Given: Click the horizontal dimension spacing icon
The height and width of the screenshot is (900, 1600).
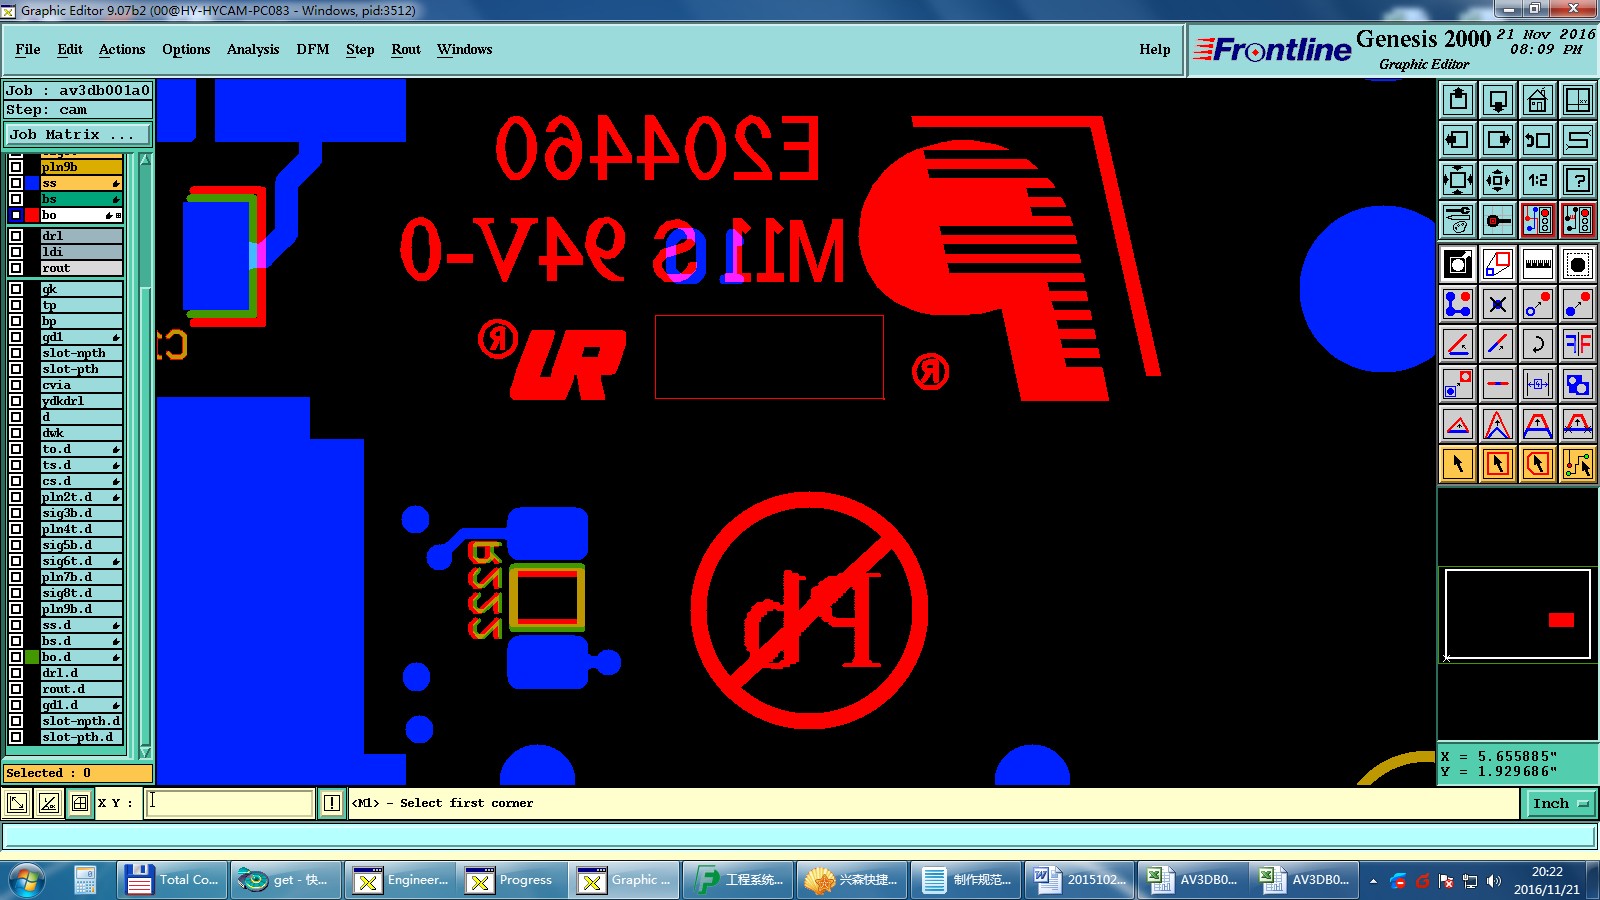Looking at the screenshot, I should [x=1538, y=384].
